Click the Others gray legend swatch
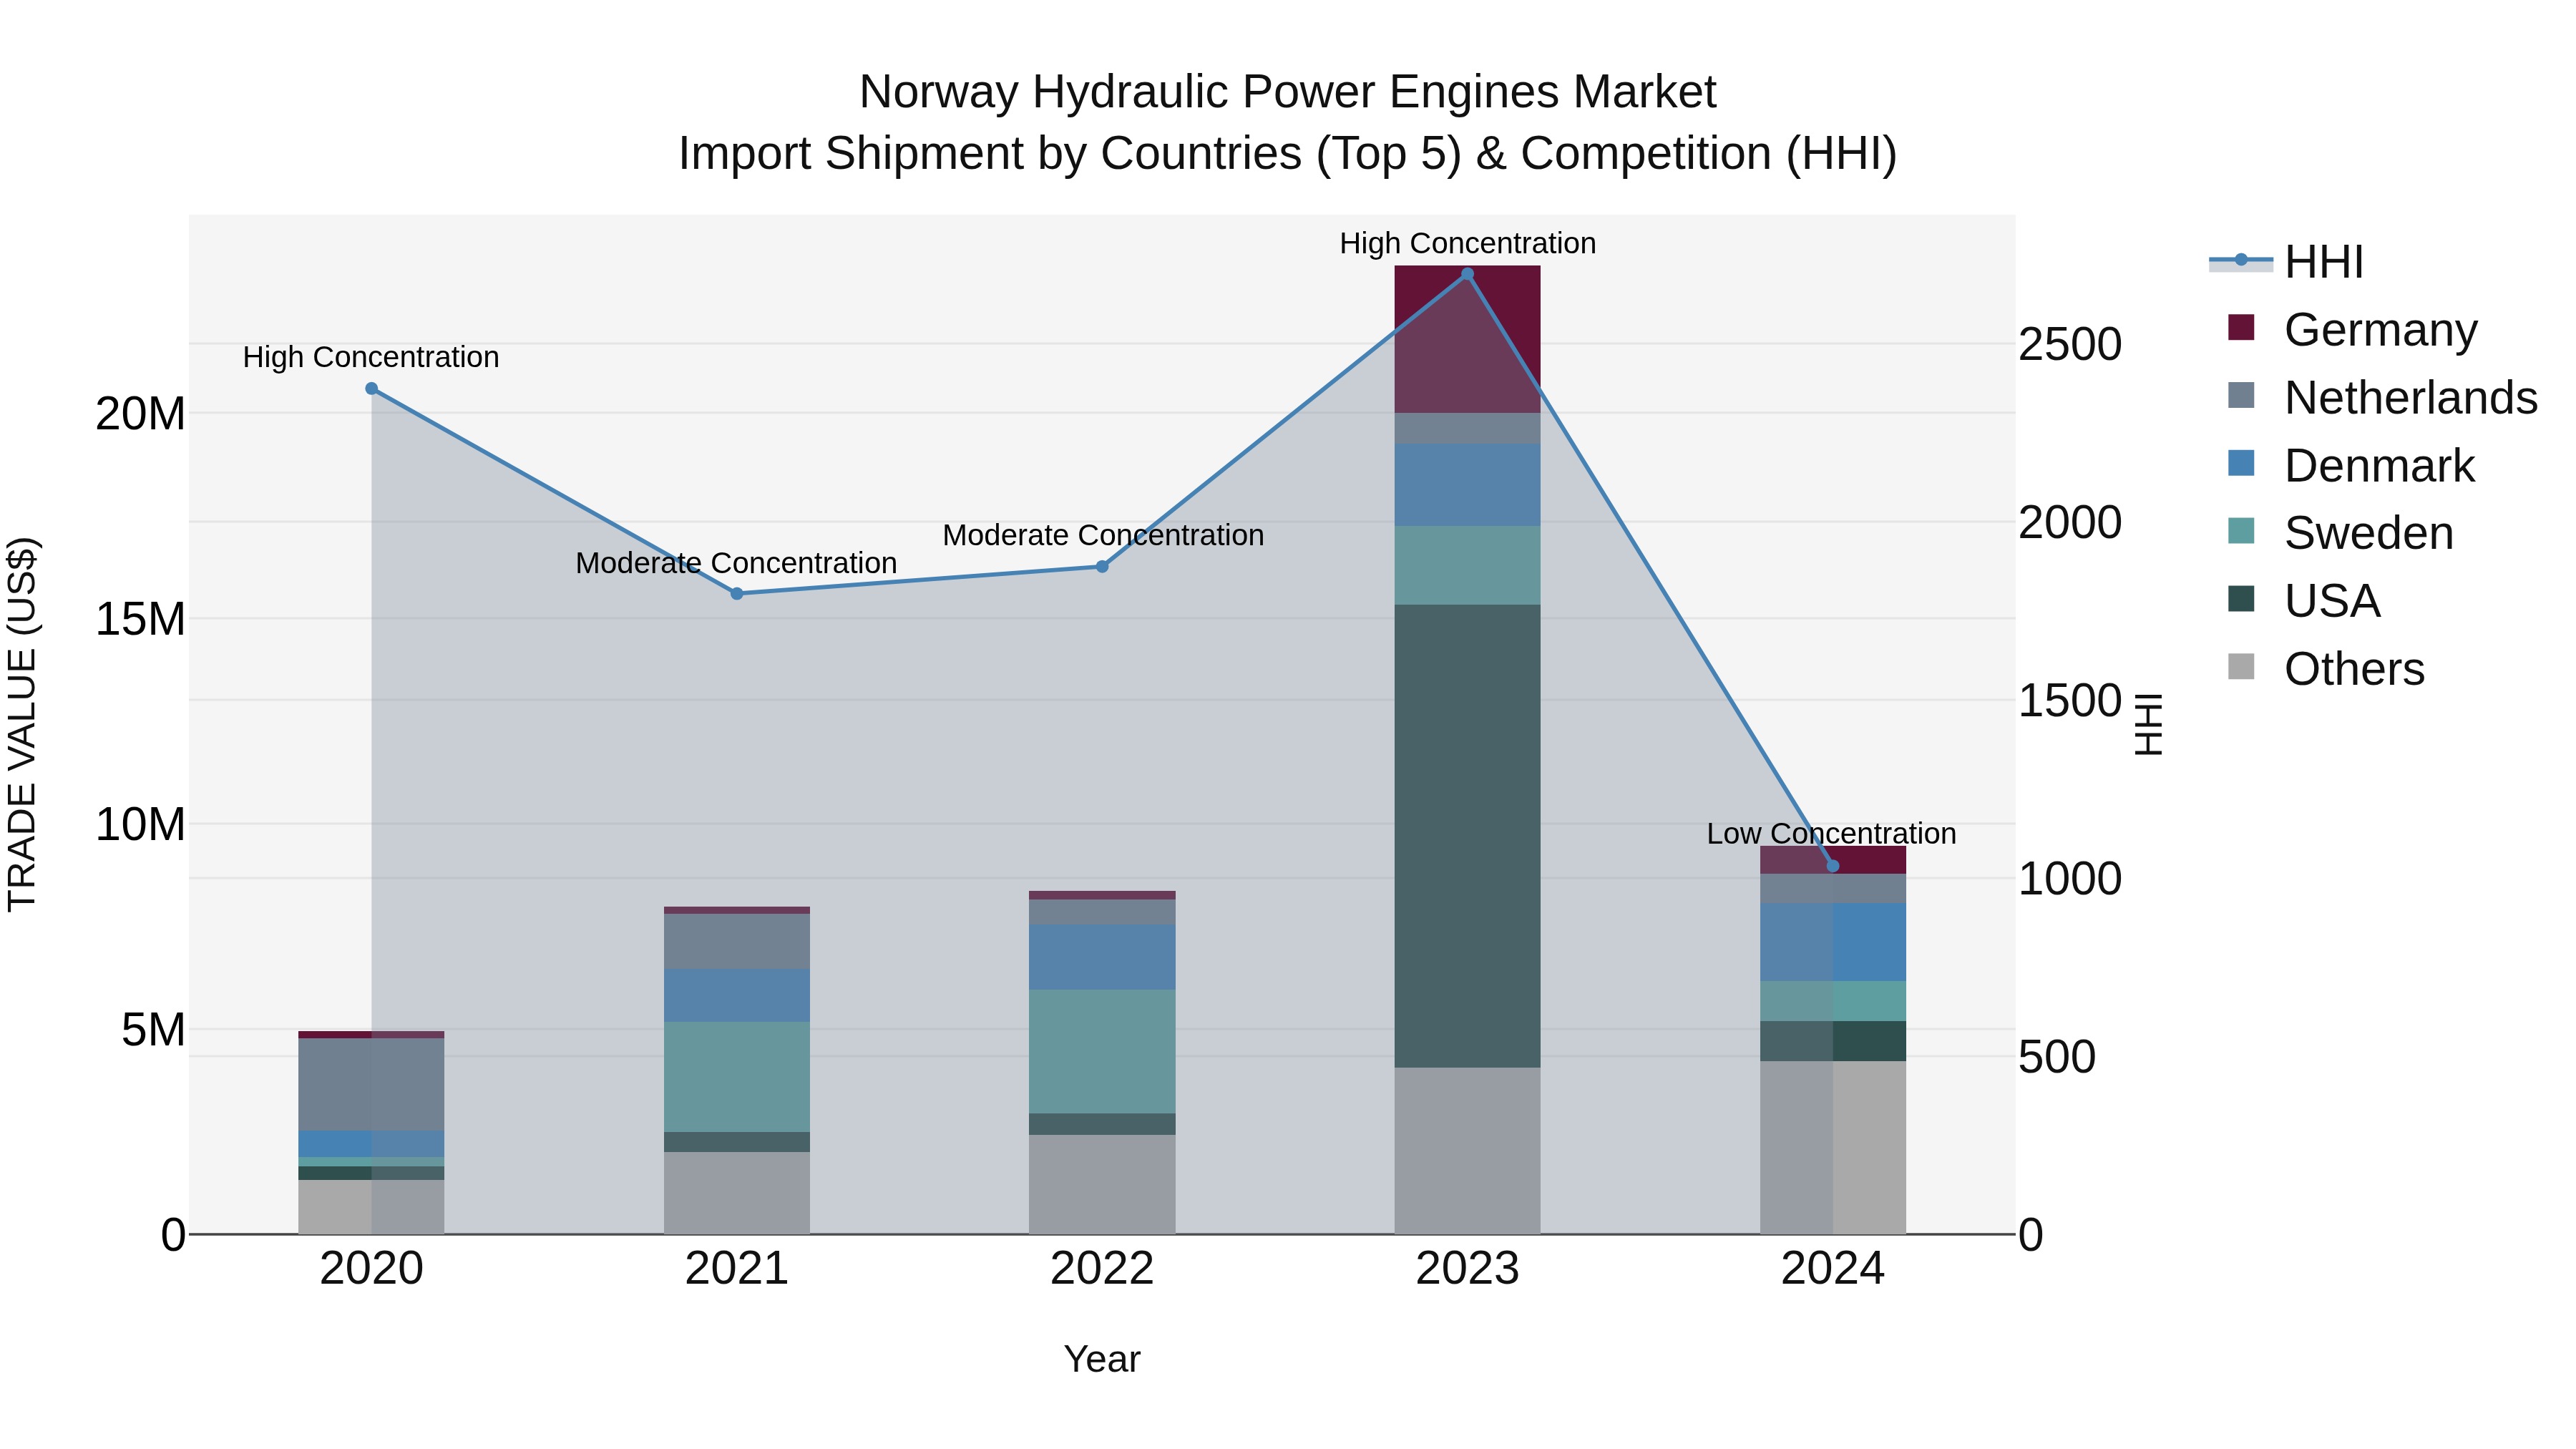This screenshot has height=1449, width=2576. (2241, 666)
